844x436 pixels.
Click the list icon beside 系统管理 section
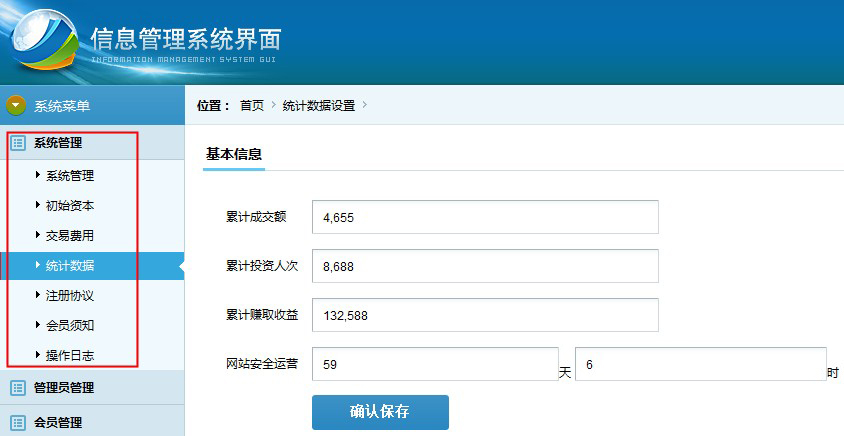[x=17, y=143]
